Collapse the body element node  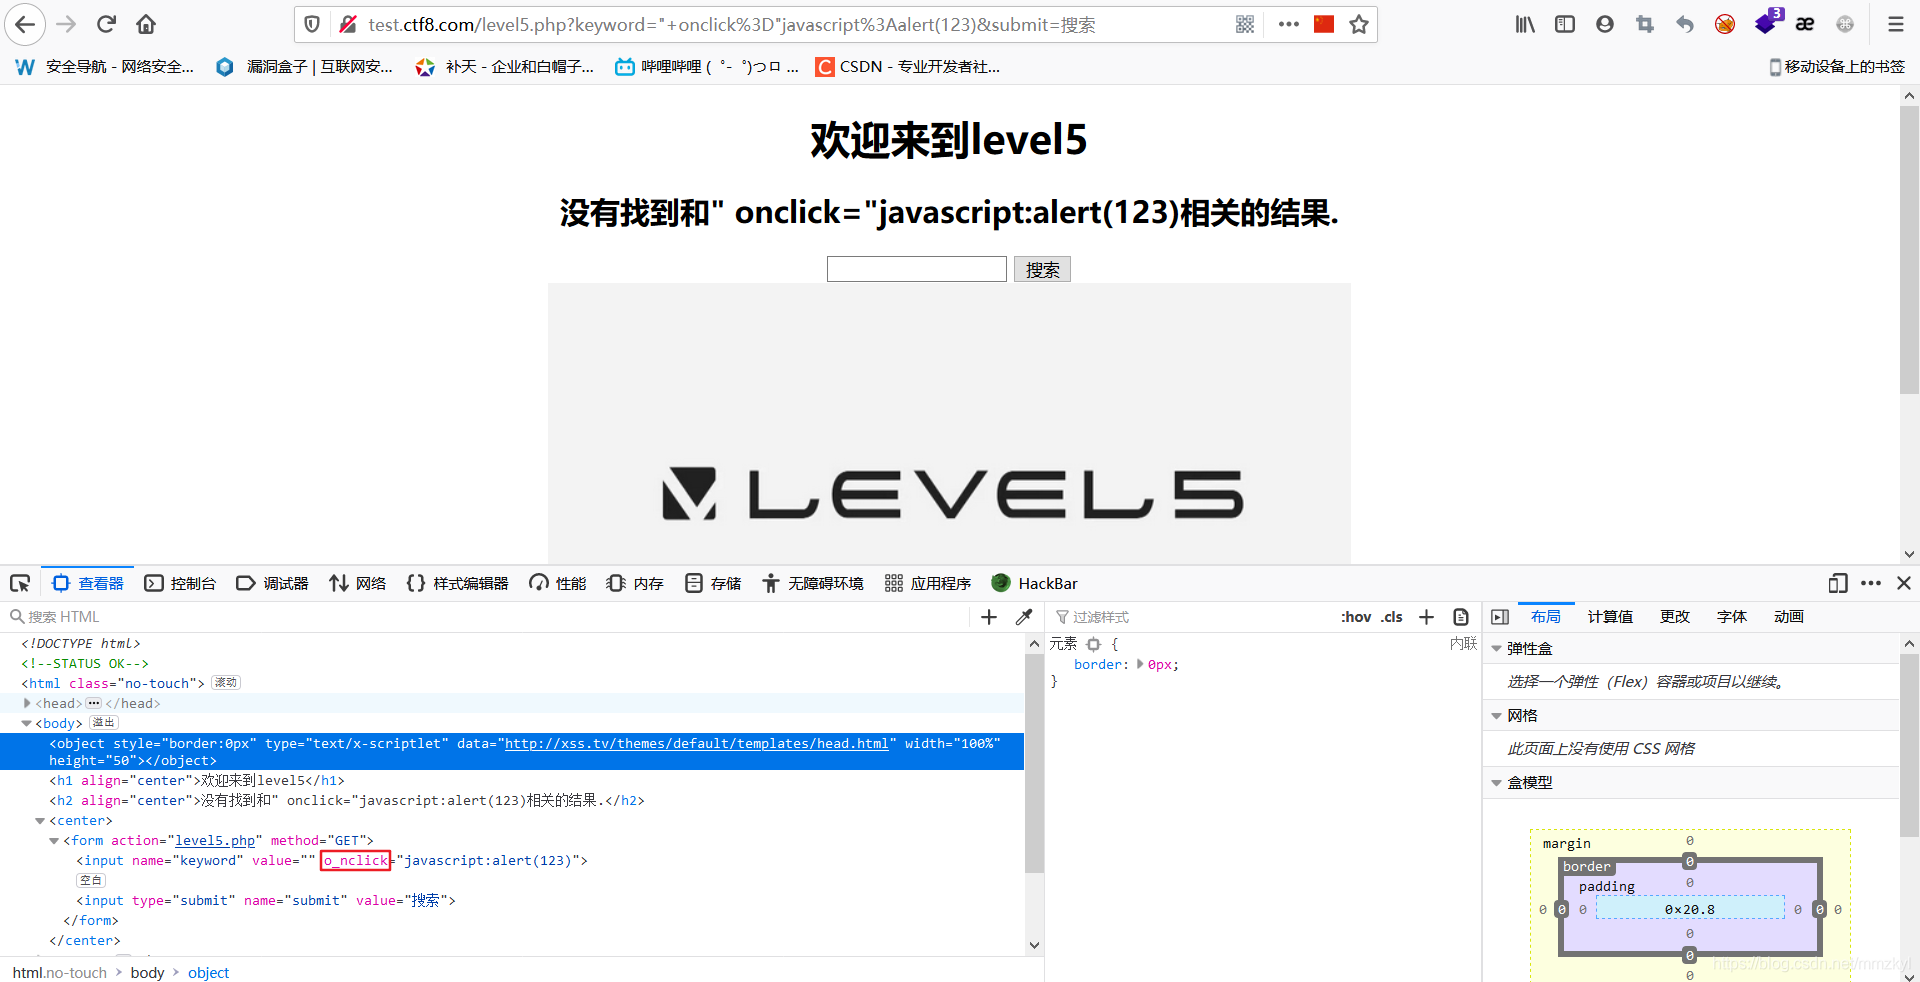(x=27, y=723)
